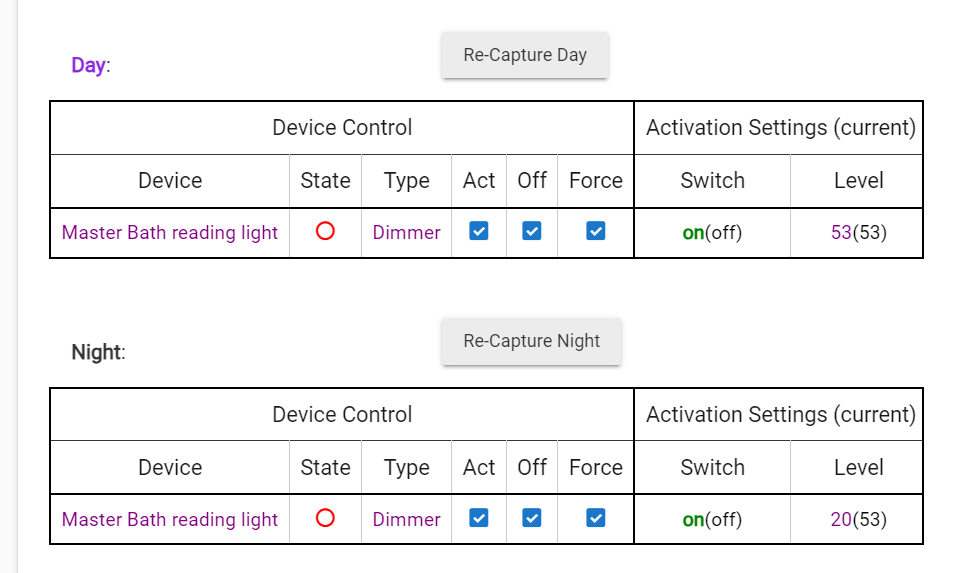This screenshot has height=573, width=960.
Task: Click the Re-Capture Night button
Action: 531,341
